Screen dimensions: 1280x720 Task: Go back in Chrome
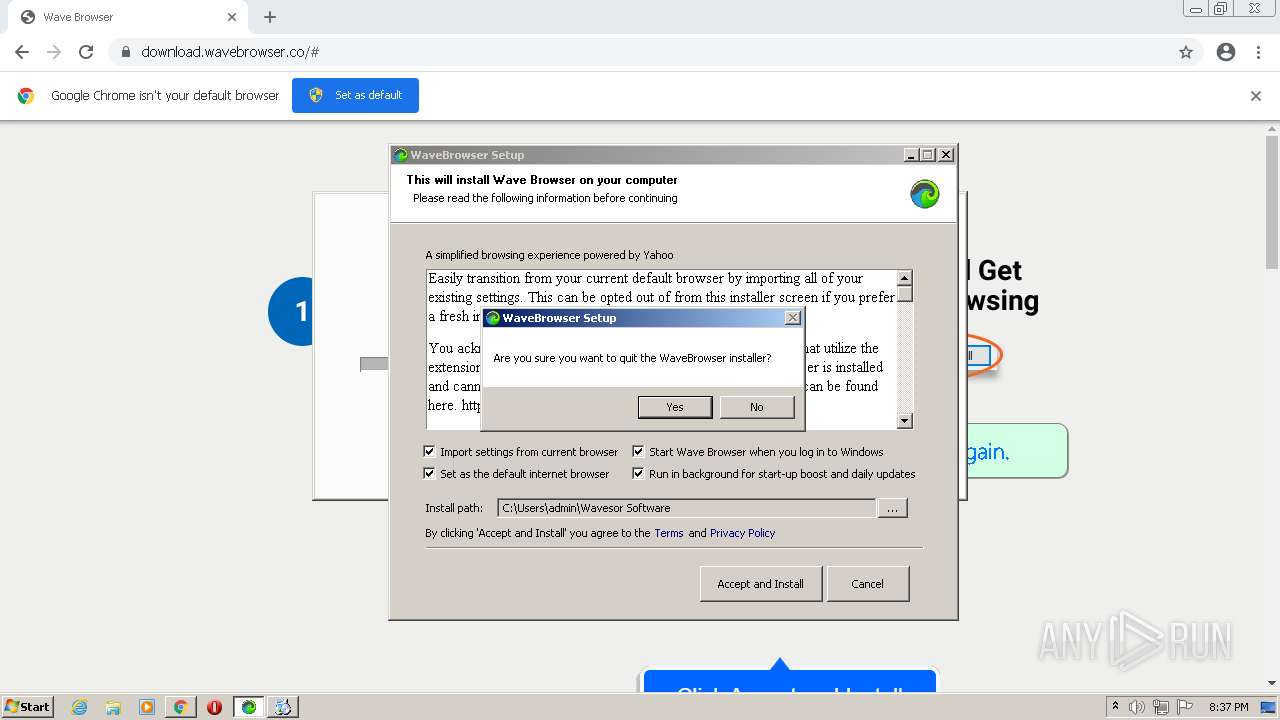coord(22,52)
